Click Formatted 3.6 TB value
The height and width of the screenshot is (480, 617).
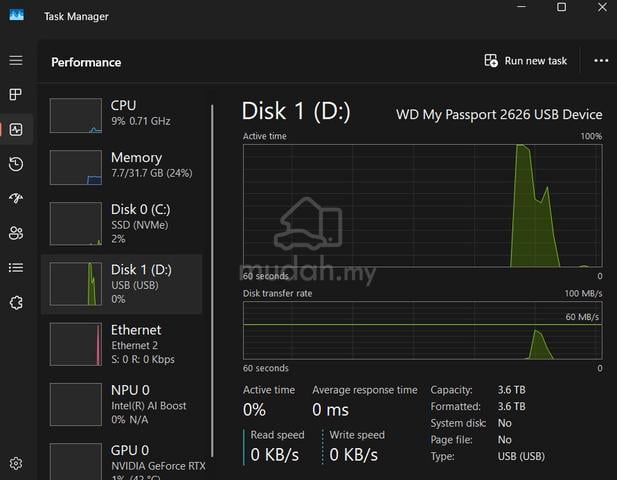click(512, 406)
